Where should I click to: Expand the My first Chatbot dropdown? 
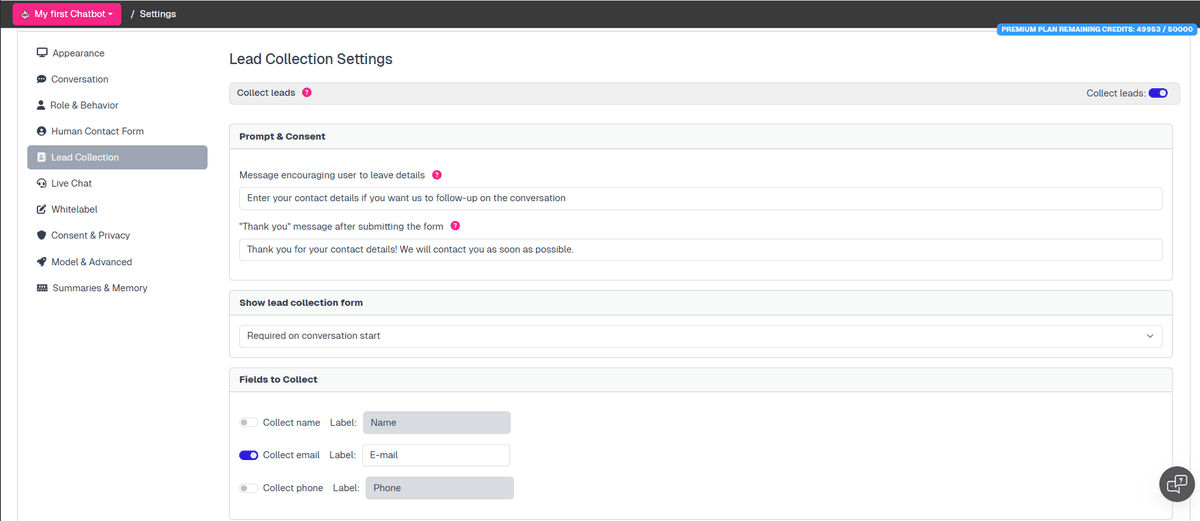pyautogui.click(x=67, y=14)
